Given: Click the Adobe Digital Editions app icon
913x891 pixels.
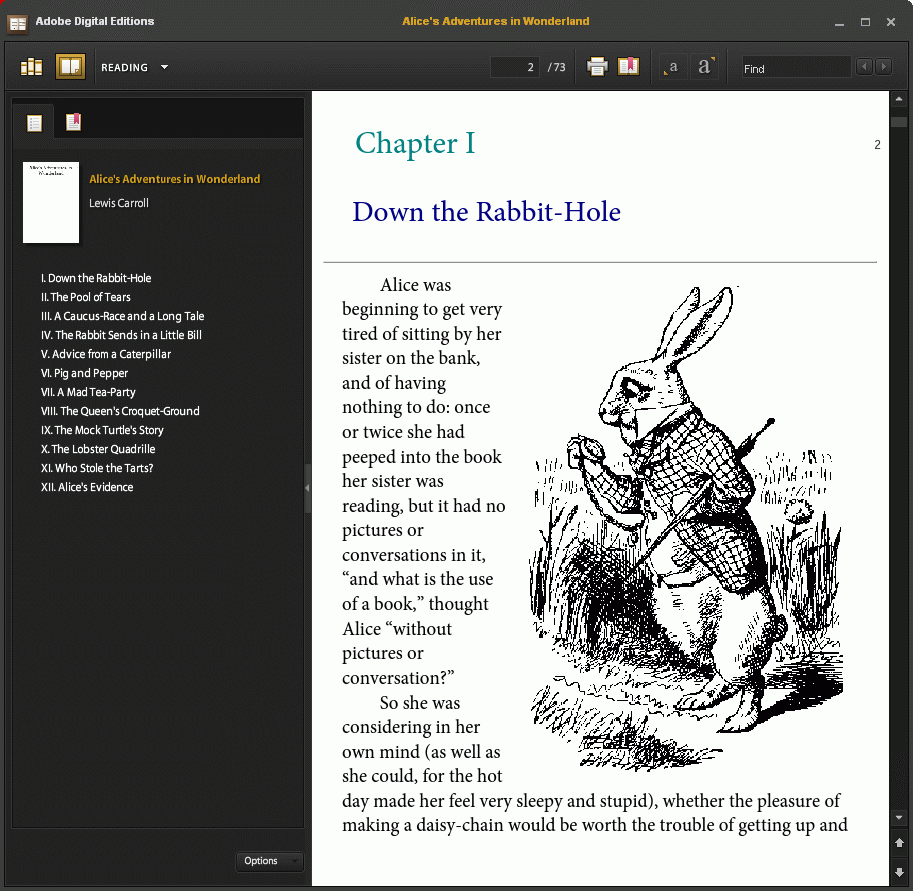Looking at the screenshot, I should click(18, 23).
